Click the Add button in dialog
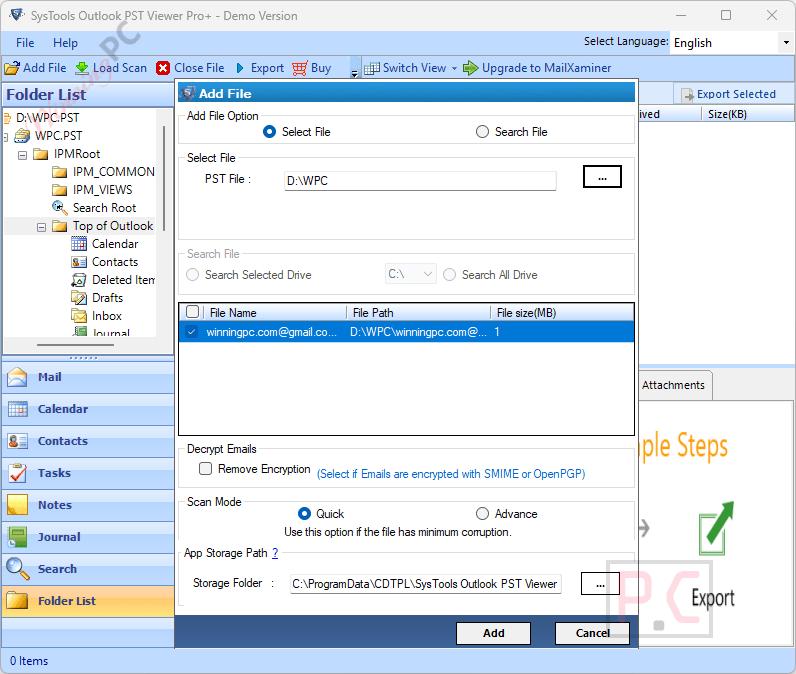Image resolution: width=796 pixels, height=674 pixels. pos(493,633)
